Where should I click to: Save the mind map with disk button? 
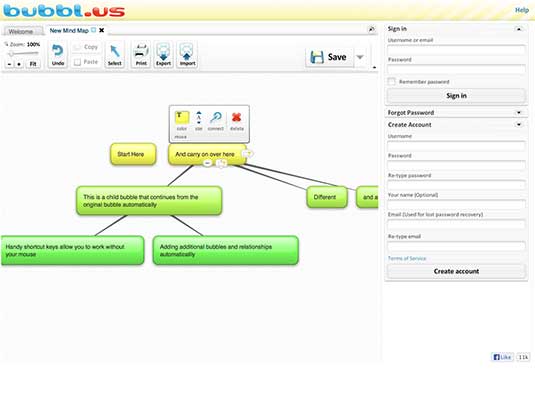[x=329, y=57]
